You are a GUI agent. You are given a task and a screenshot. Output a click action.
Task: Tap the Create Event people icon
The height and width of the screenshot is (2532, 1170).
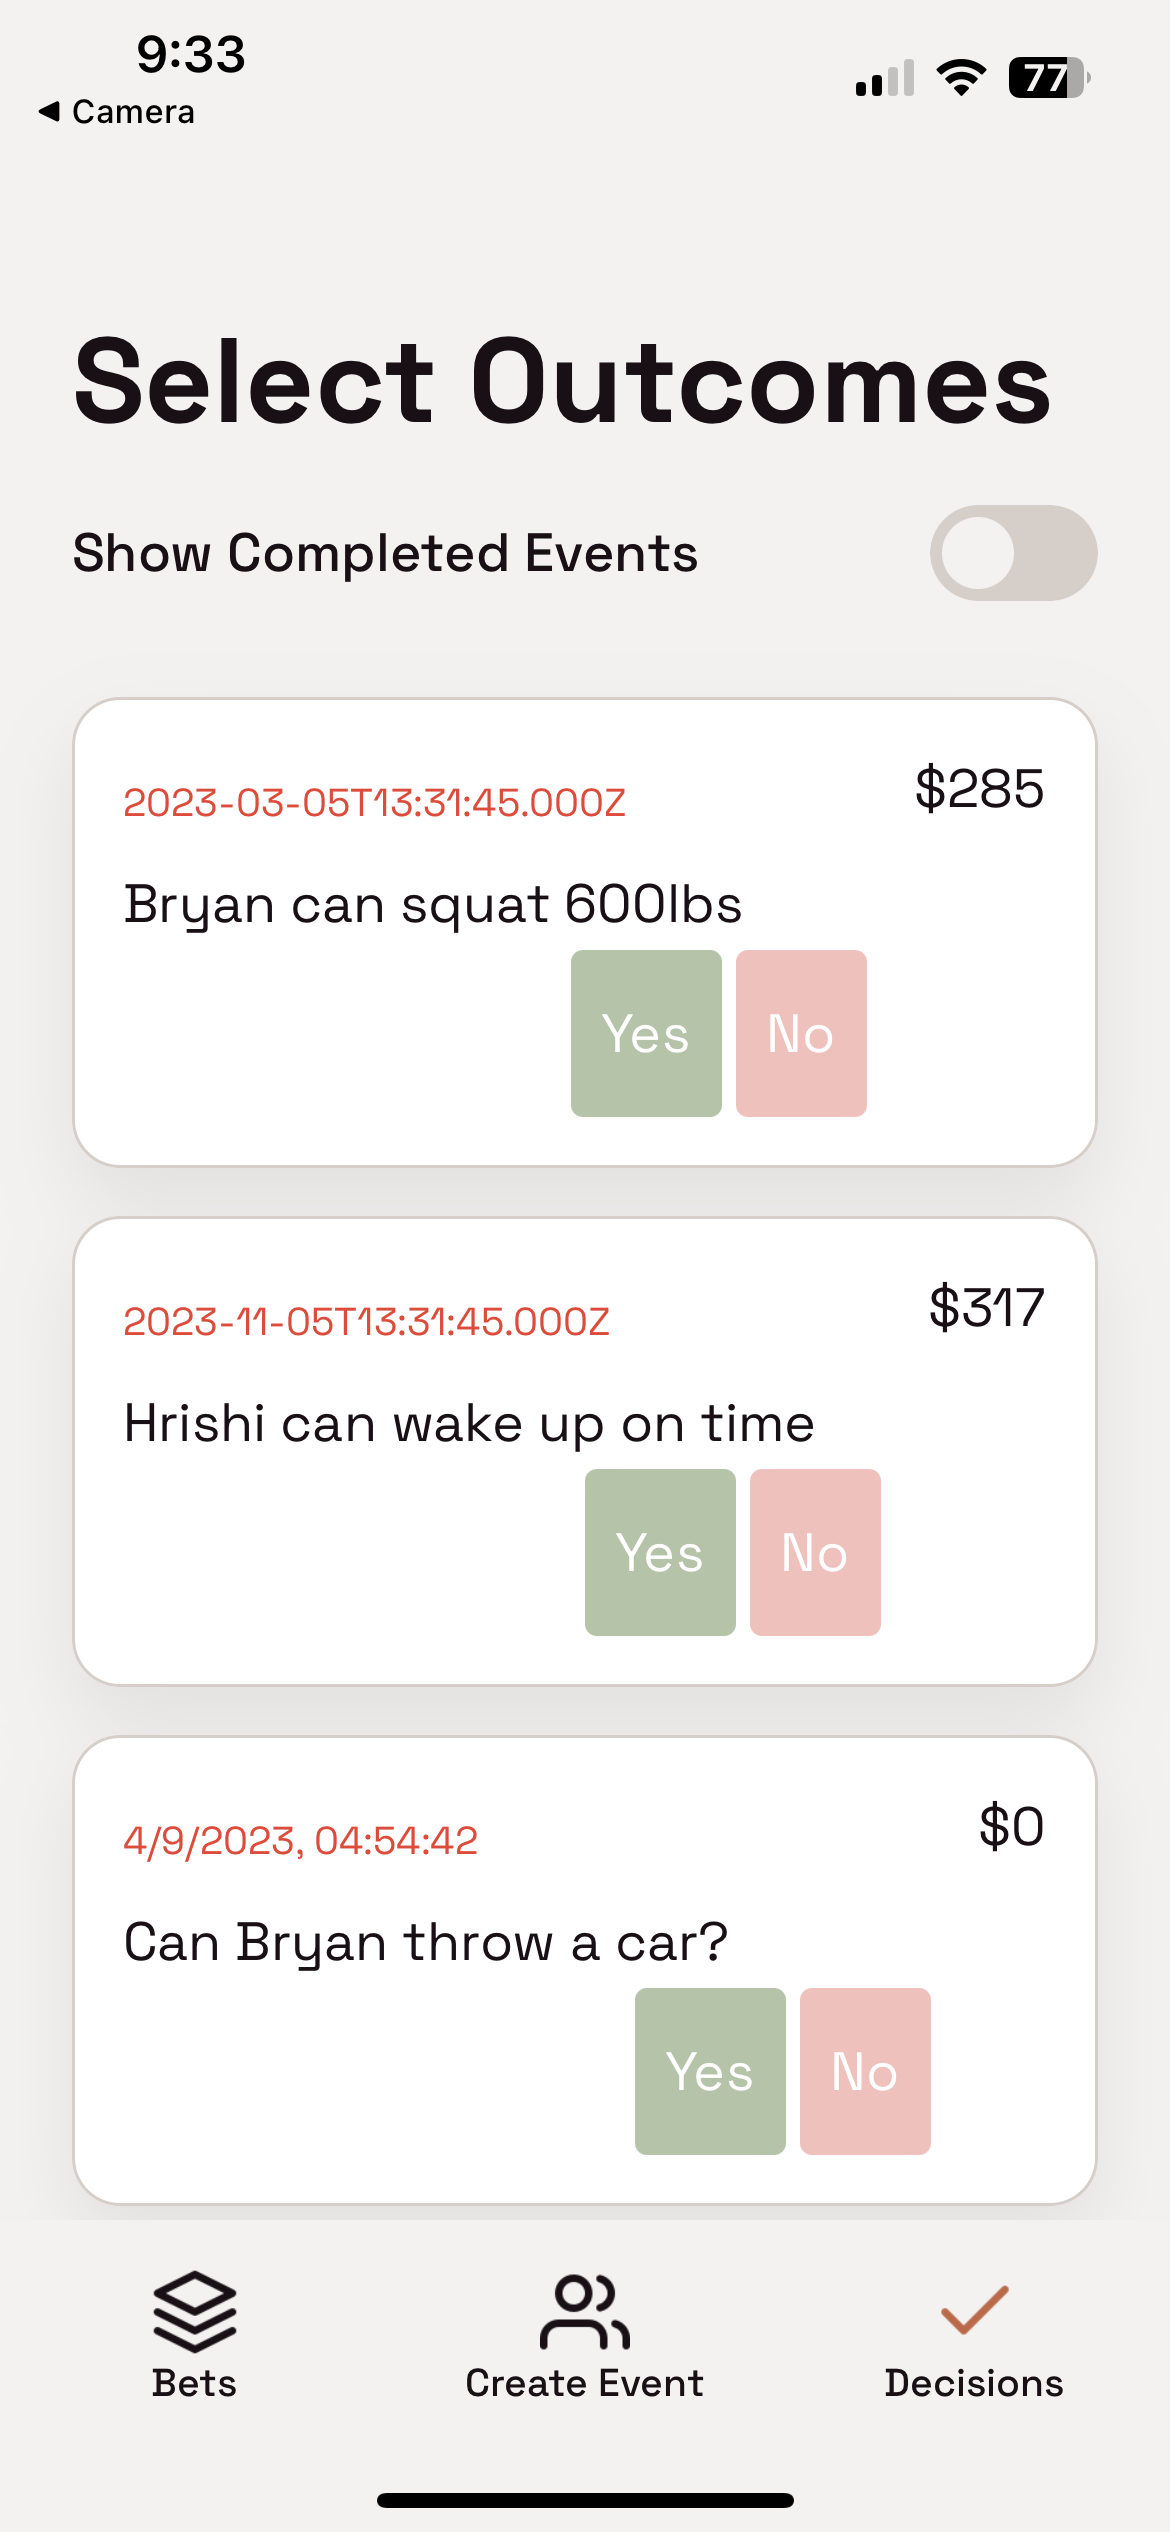point(585,2311)
